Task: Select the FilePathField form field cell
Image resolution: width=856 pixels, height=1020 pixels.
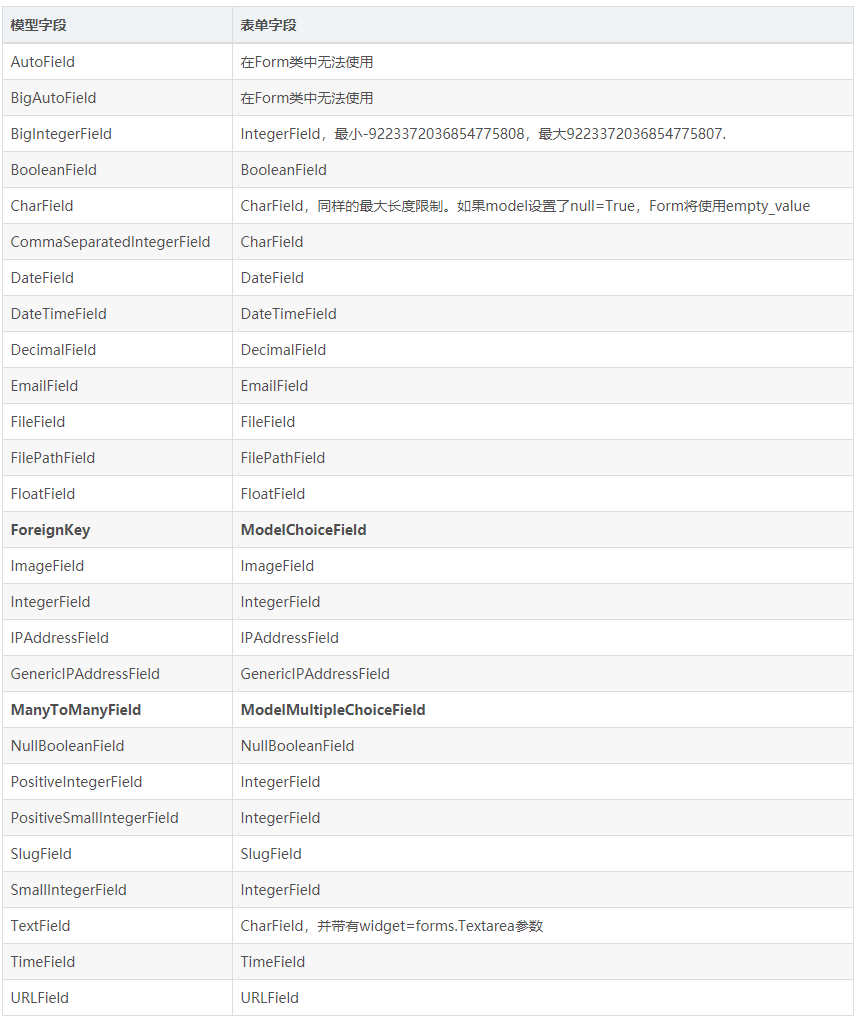Action: 542,458
